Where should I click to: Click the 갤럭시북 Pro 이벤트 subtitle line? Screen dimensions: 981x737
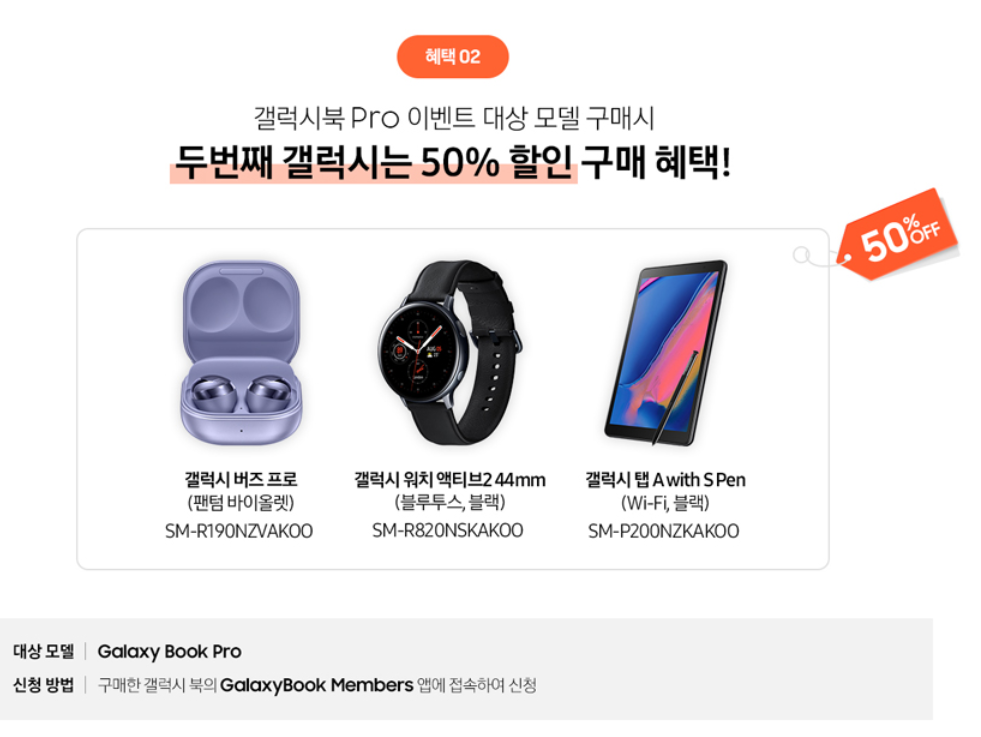click(454, 118)
